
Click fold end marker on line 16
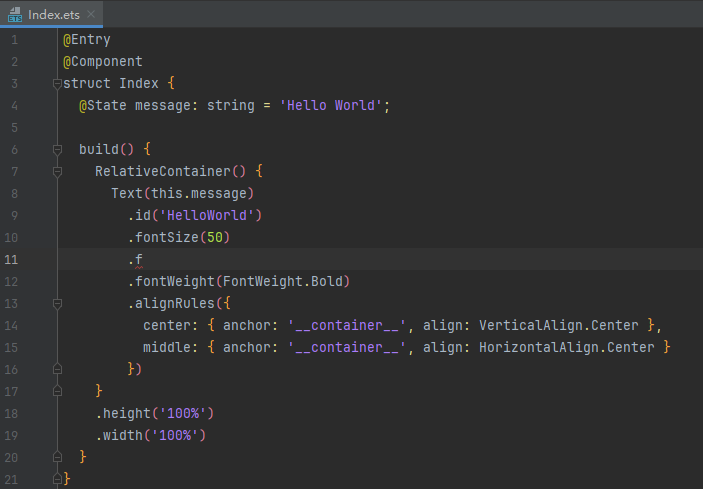click(57, 369)
